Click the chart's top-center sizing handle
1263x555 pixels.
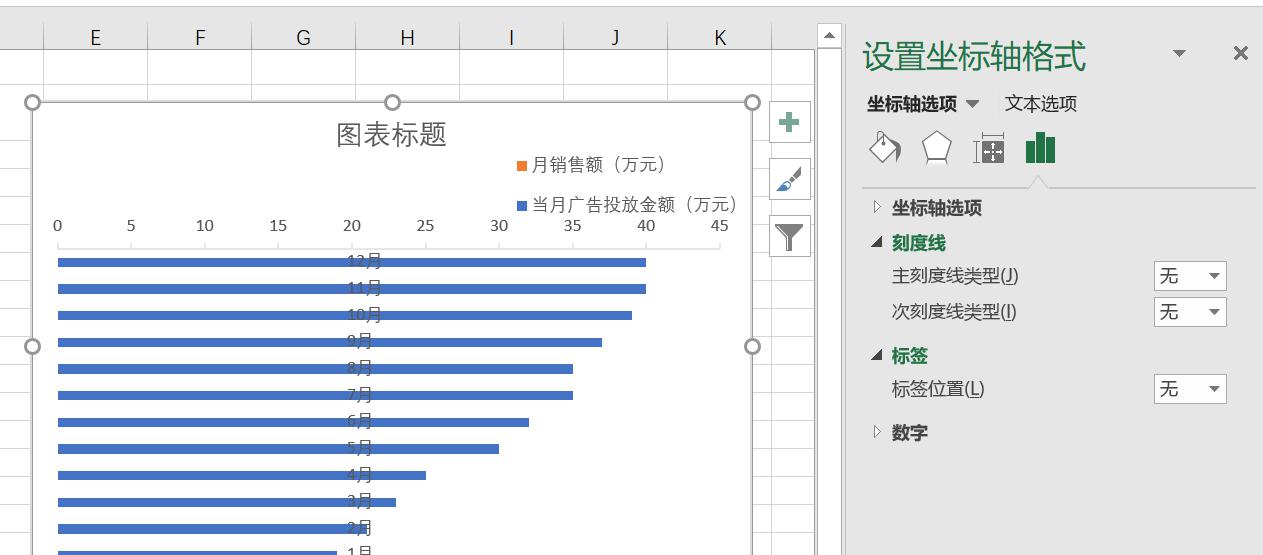pos(392,102)
